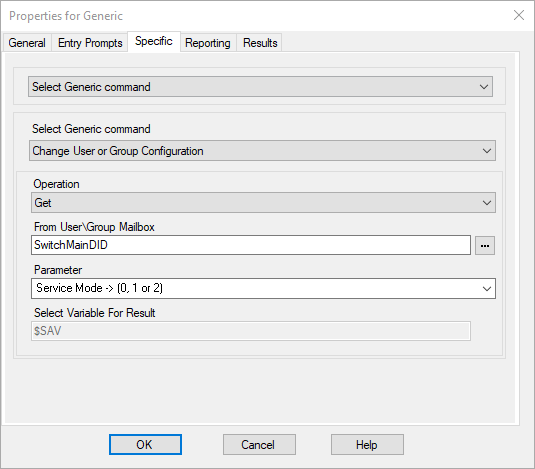Go to the Reporting tab

[x=208, y=43]
